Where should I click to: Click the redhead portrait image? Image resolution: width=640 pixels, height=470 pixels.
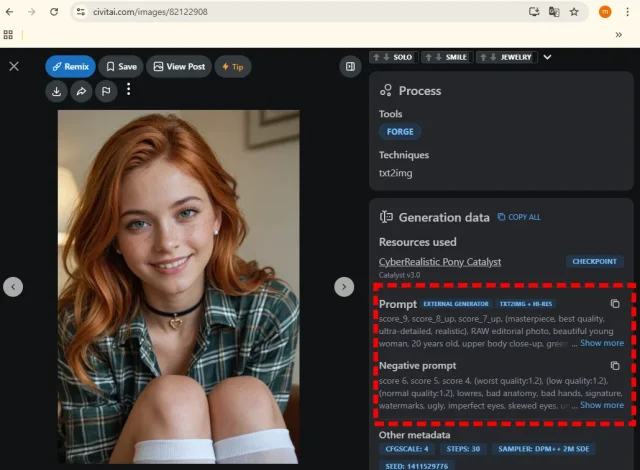(178, 286)
